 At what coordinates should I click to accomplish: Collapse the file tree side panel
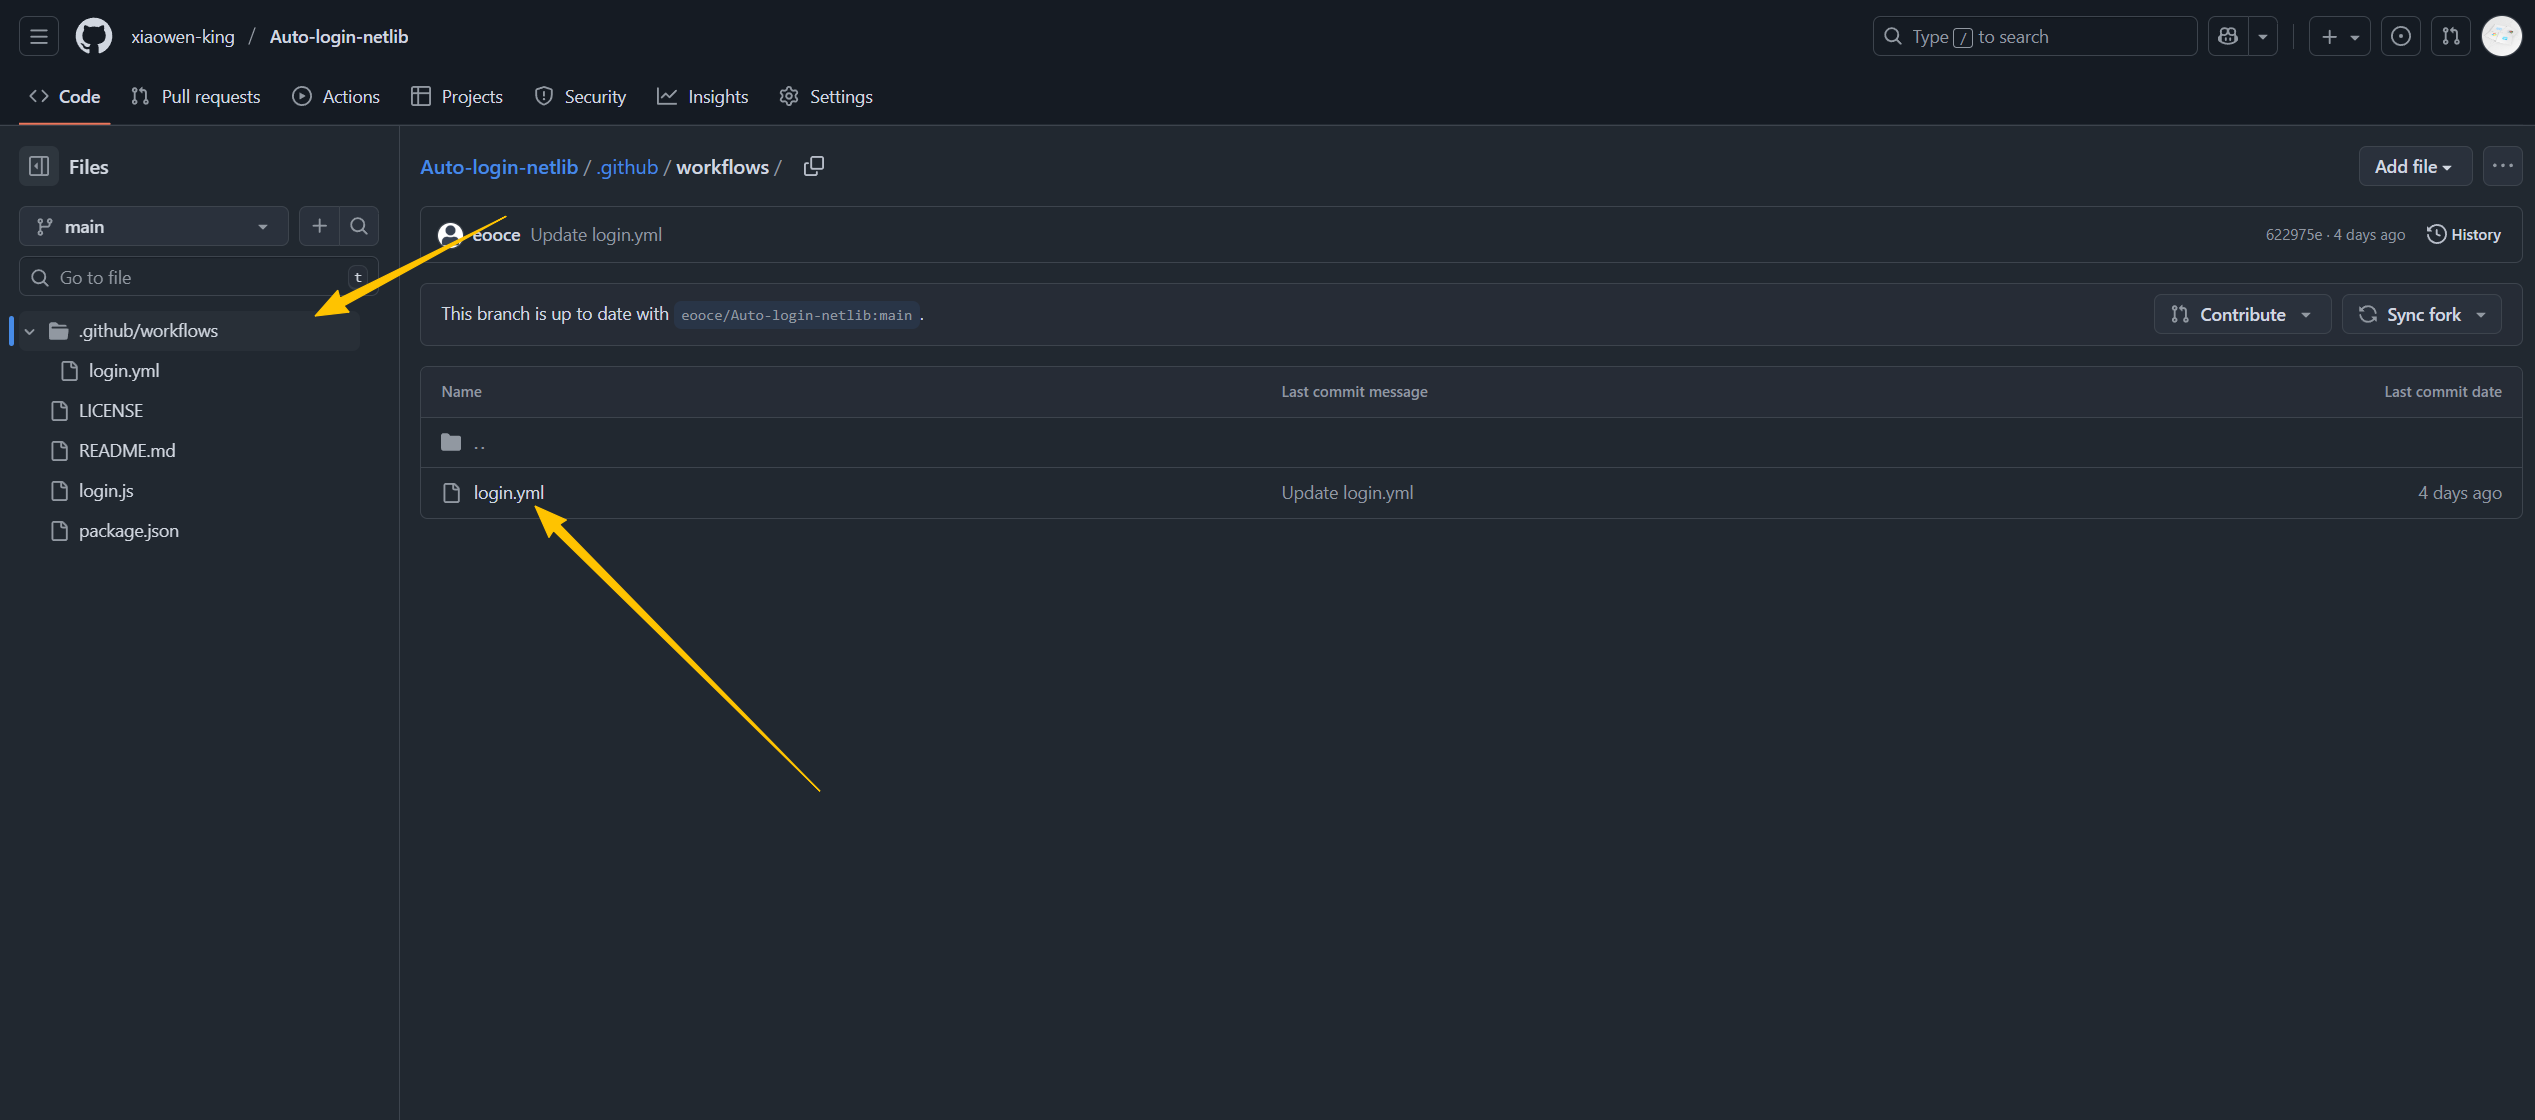[39, 167]
